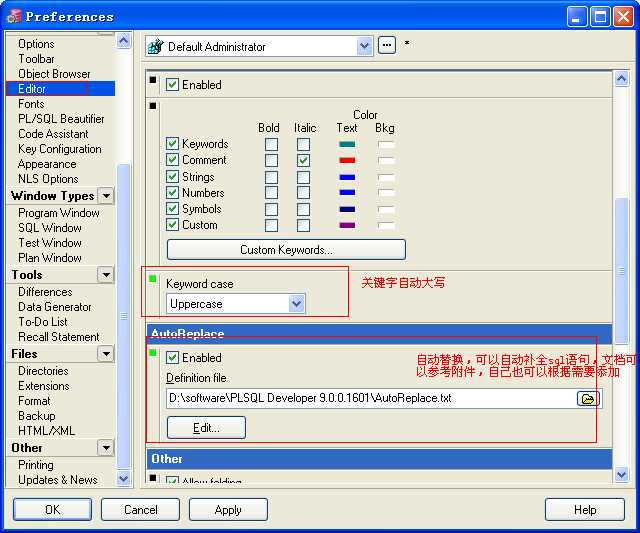Click right panel scrollbar down arrow
640x533 pixels.
[621, 475]
